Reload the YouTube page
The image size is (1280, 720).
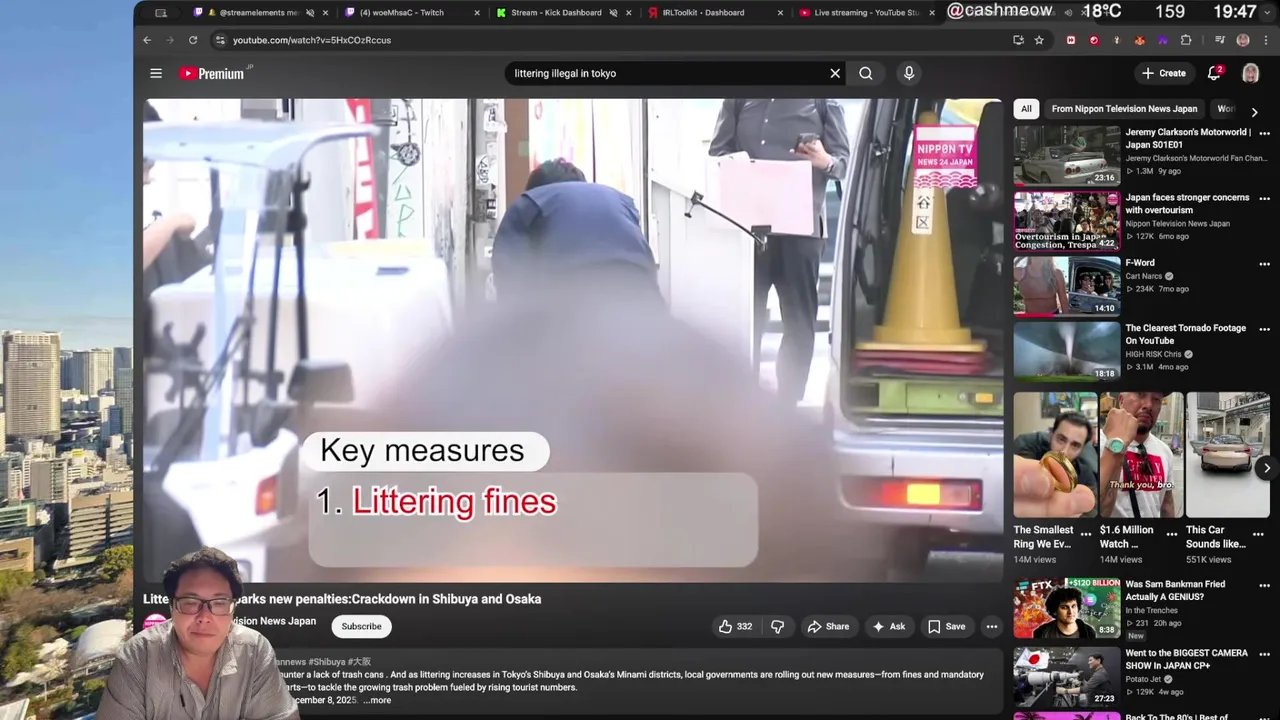(193, 40)
